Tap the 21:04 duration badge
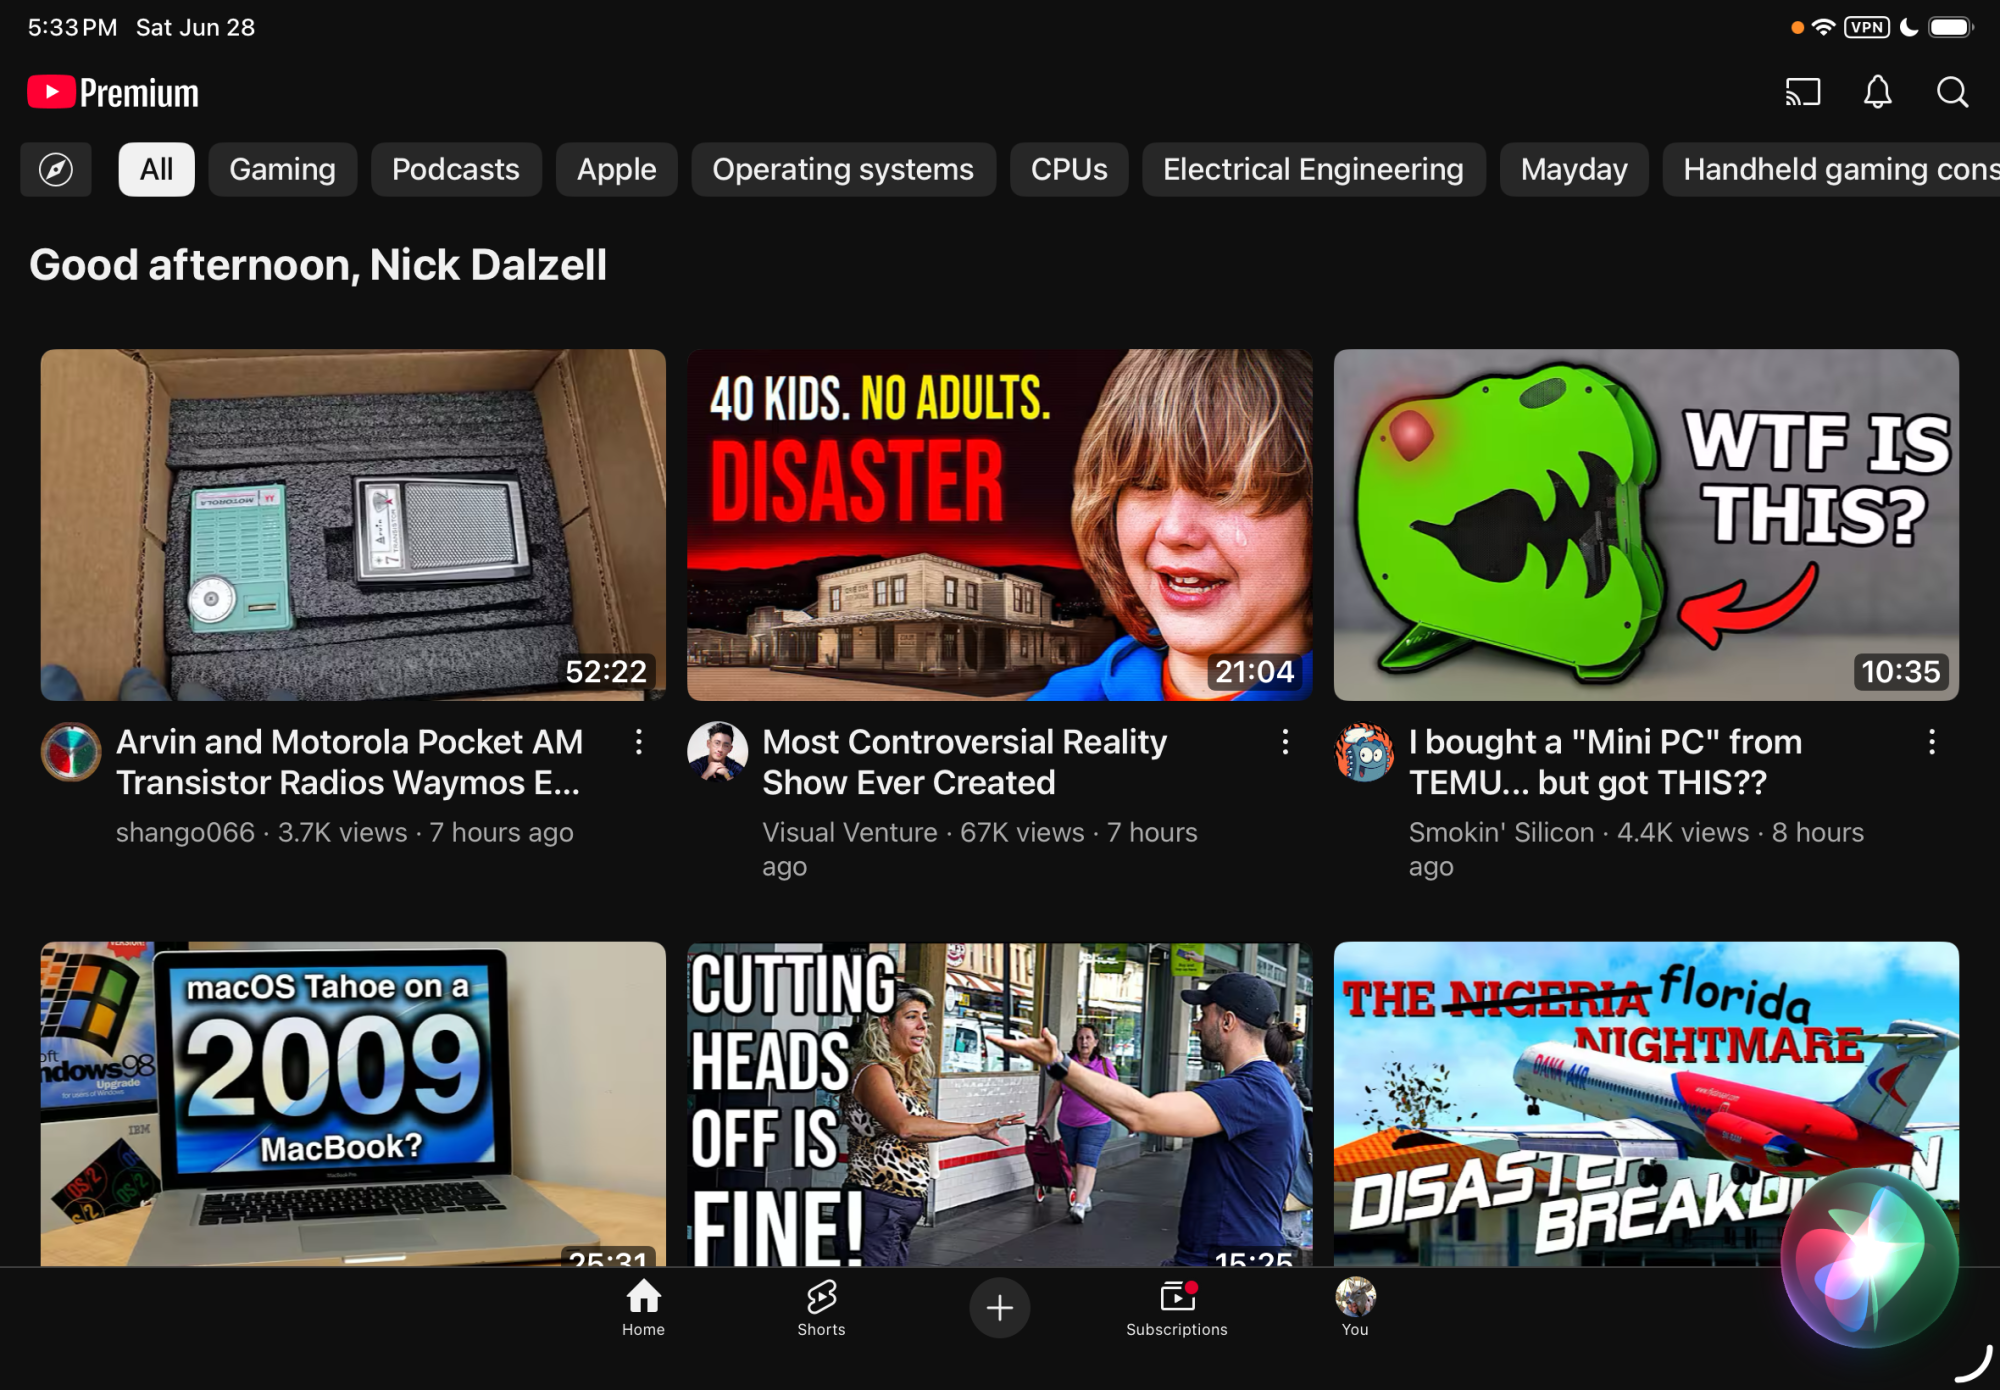This screenshot has height=1390, width=2000. click(1254, 671)
